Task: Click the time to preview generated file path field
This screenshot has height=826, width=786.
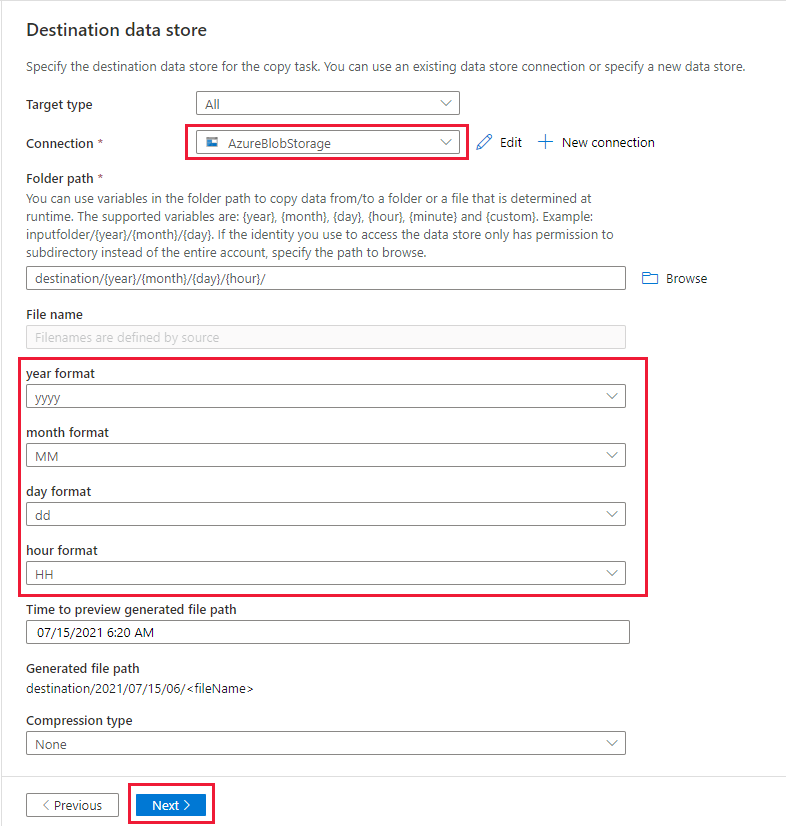Action: click(327, 631)
